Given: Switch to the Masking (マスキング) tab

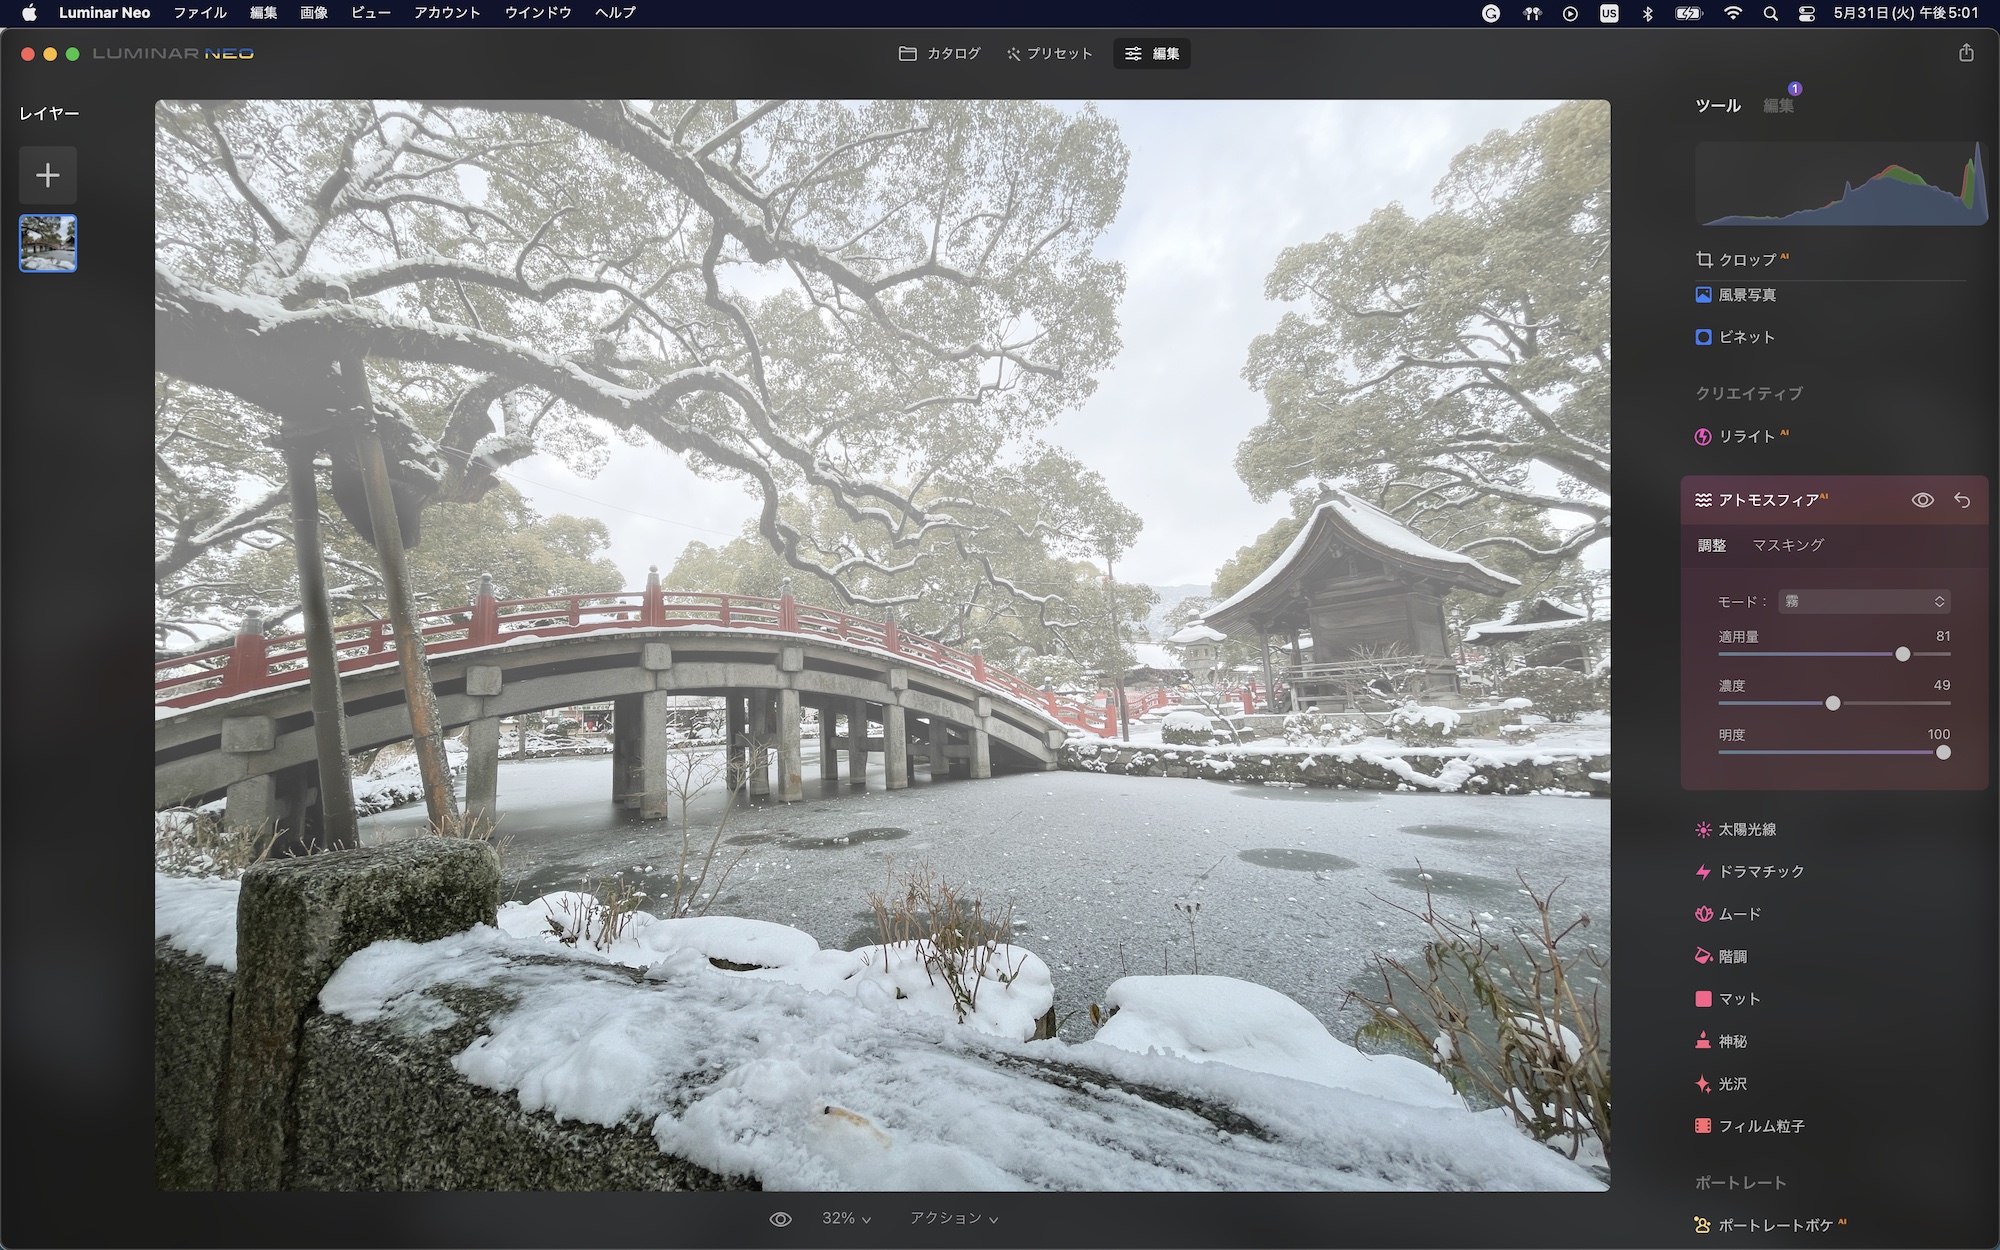Looking at the screenshot, I should point(1788,545).
